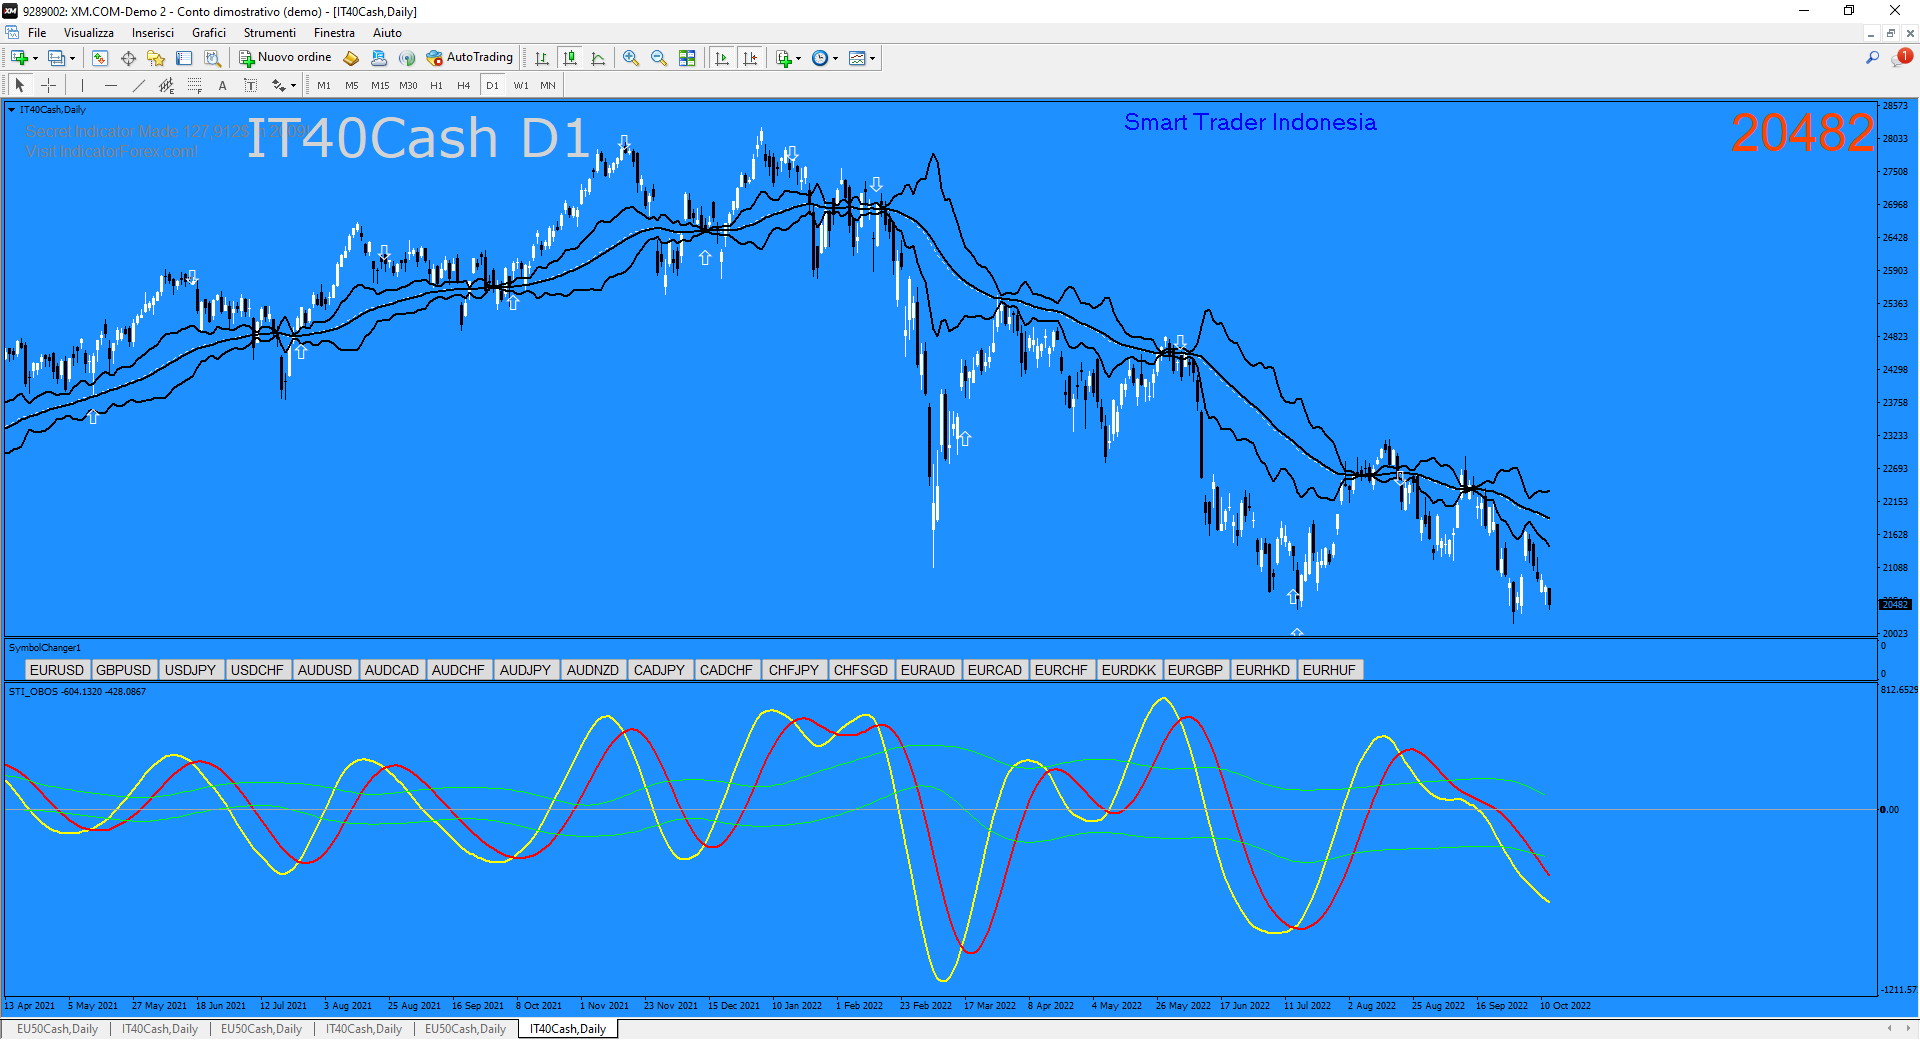Switch to line chart icon

click(598, 58)
